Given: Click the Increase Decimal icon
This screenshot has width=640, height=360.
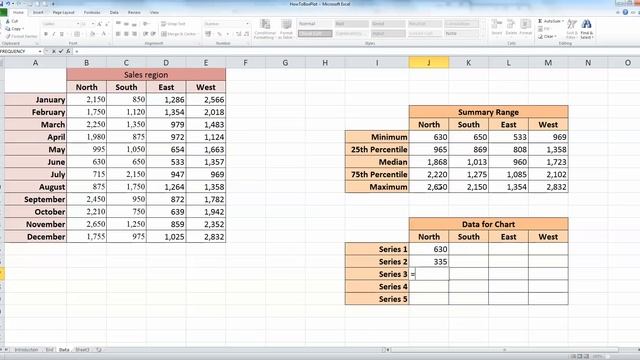Looking at the screenshot, I should tap(239, 34).
